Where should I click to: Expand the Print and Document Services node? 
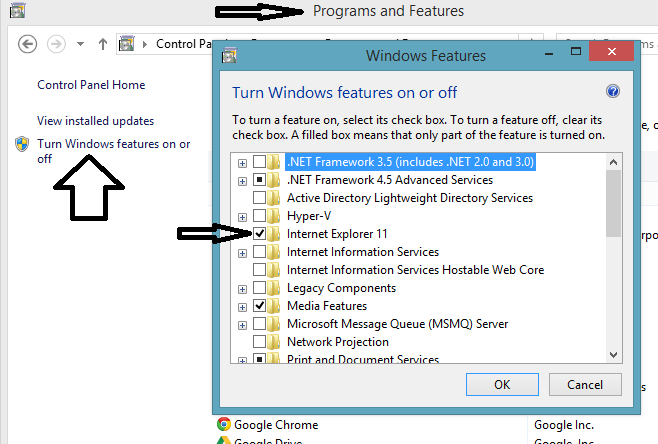point(242,360)
